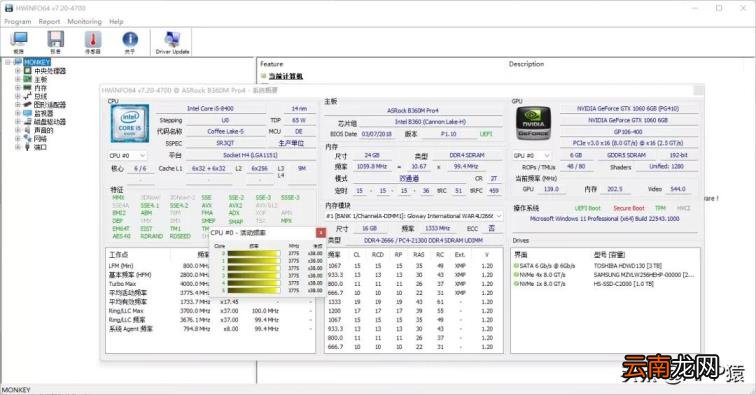Select the 监视器 monitor tree icon
The height and width of the screenshot is (395, 756).
[x=28, y=113]
